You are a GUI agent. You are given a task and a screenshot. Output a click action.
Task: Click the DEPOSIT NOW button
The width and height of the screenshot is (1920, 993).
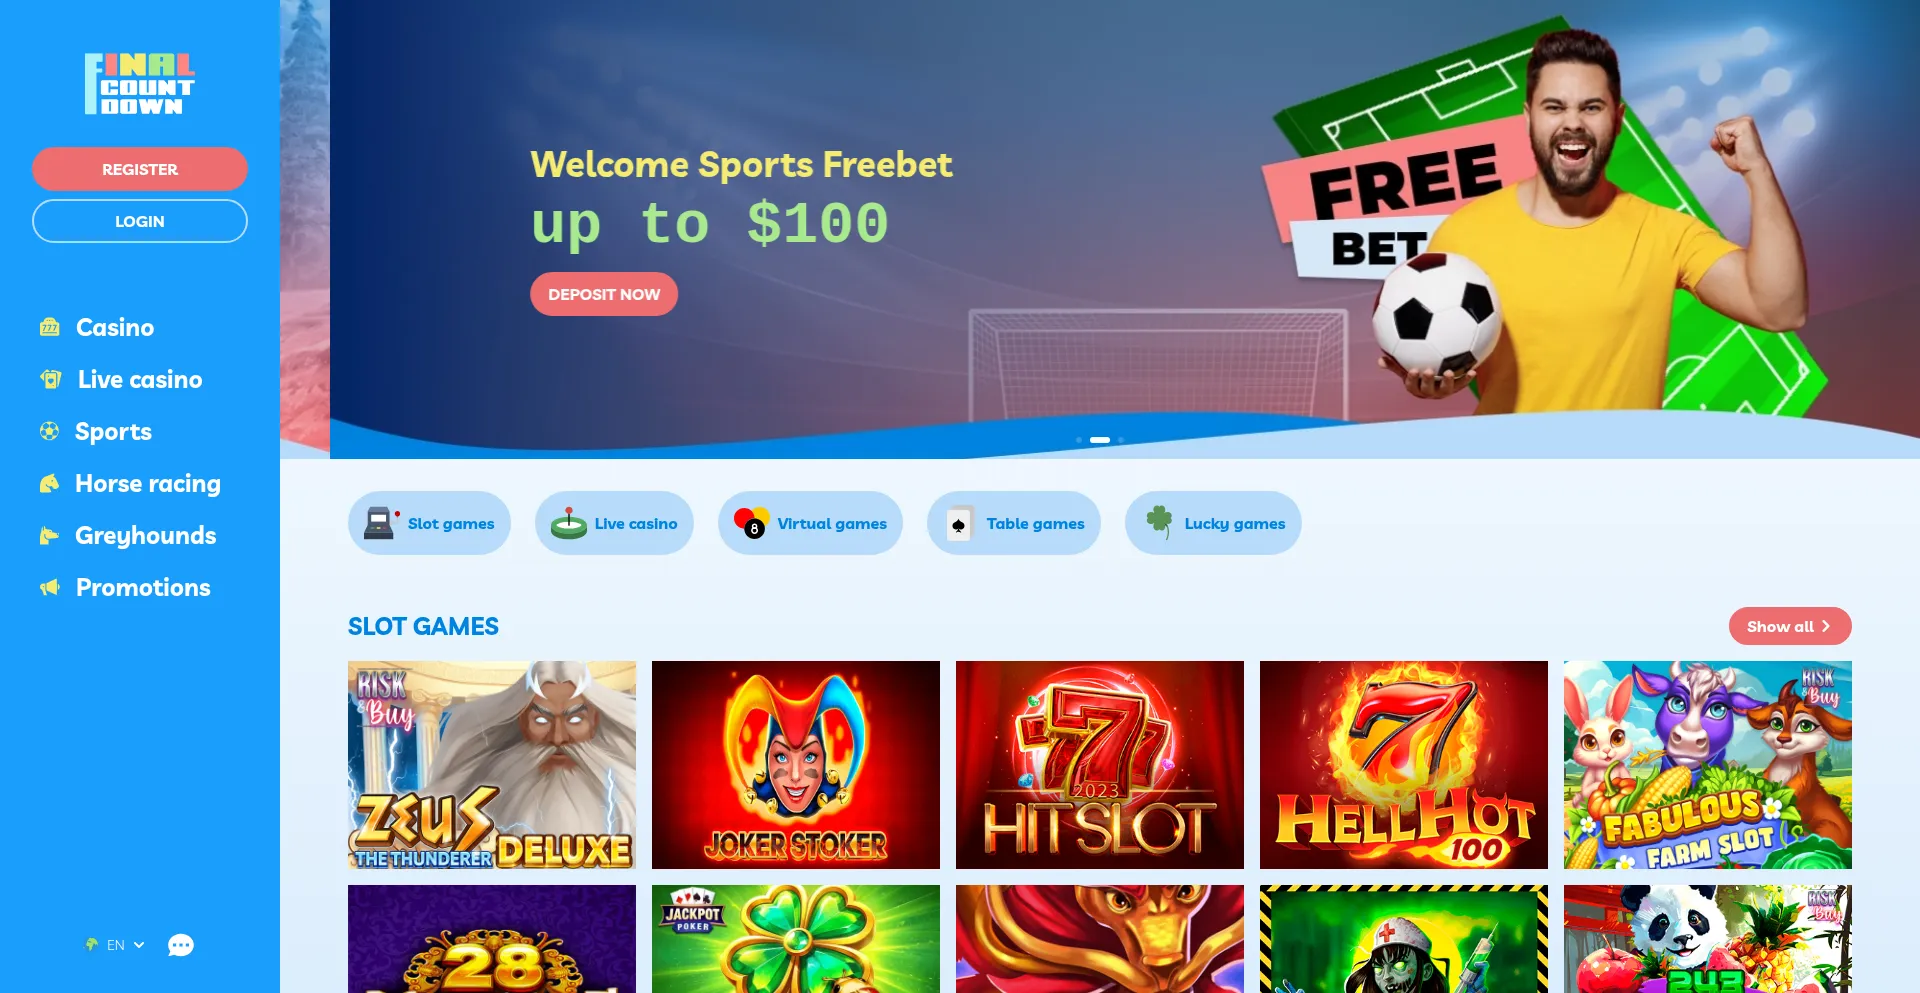(x=604, y=294)
